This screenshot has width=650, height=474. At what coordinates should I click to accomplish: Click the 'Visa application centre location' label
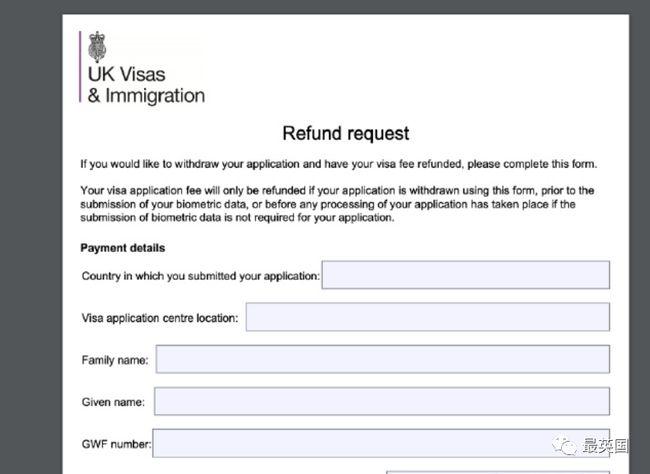coord(160,318)
